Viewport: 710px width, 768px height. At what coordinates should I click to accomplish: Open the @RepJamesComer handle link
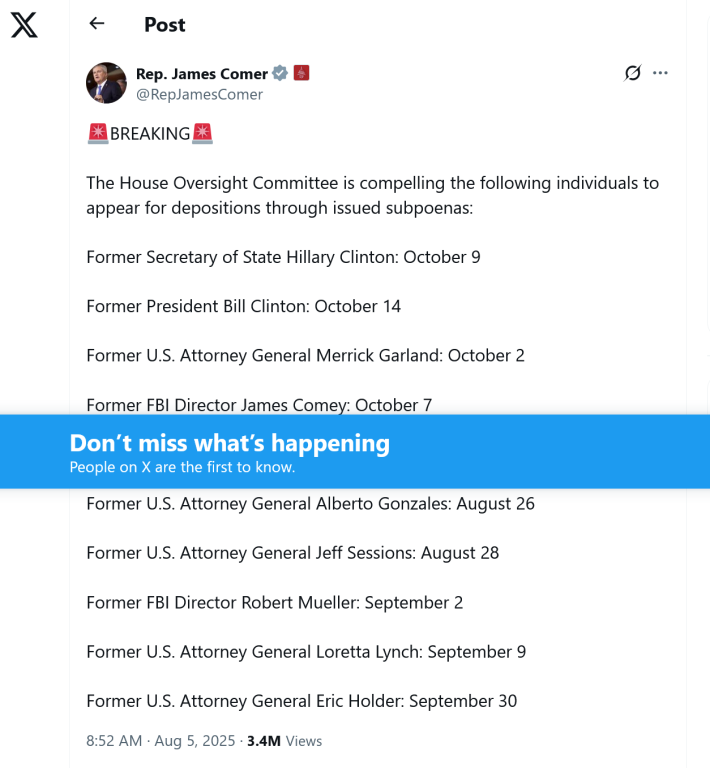(199, 94)
